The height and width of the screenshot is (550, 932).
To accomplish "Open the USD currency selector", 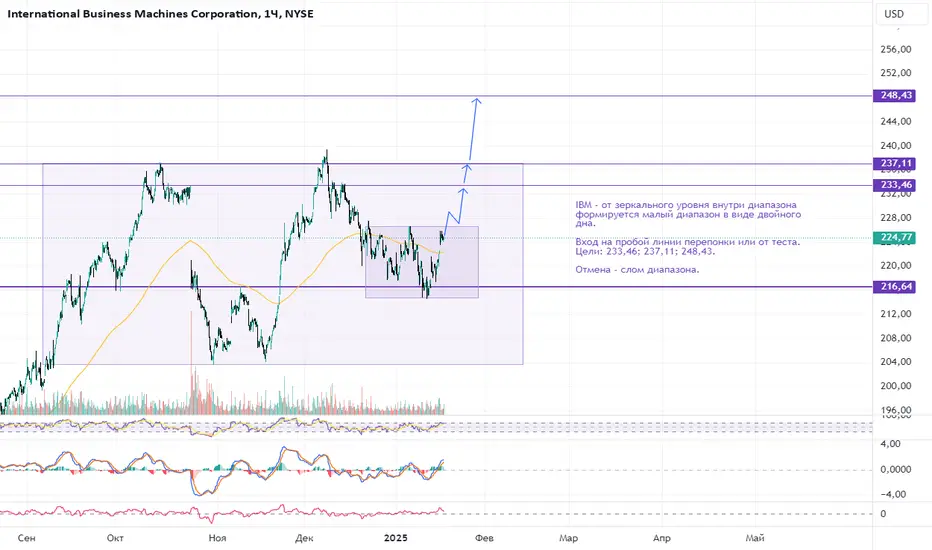I will pyautogui.click(x=901, y=14).
